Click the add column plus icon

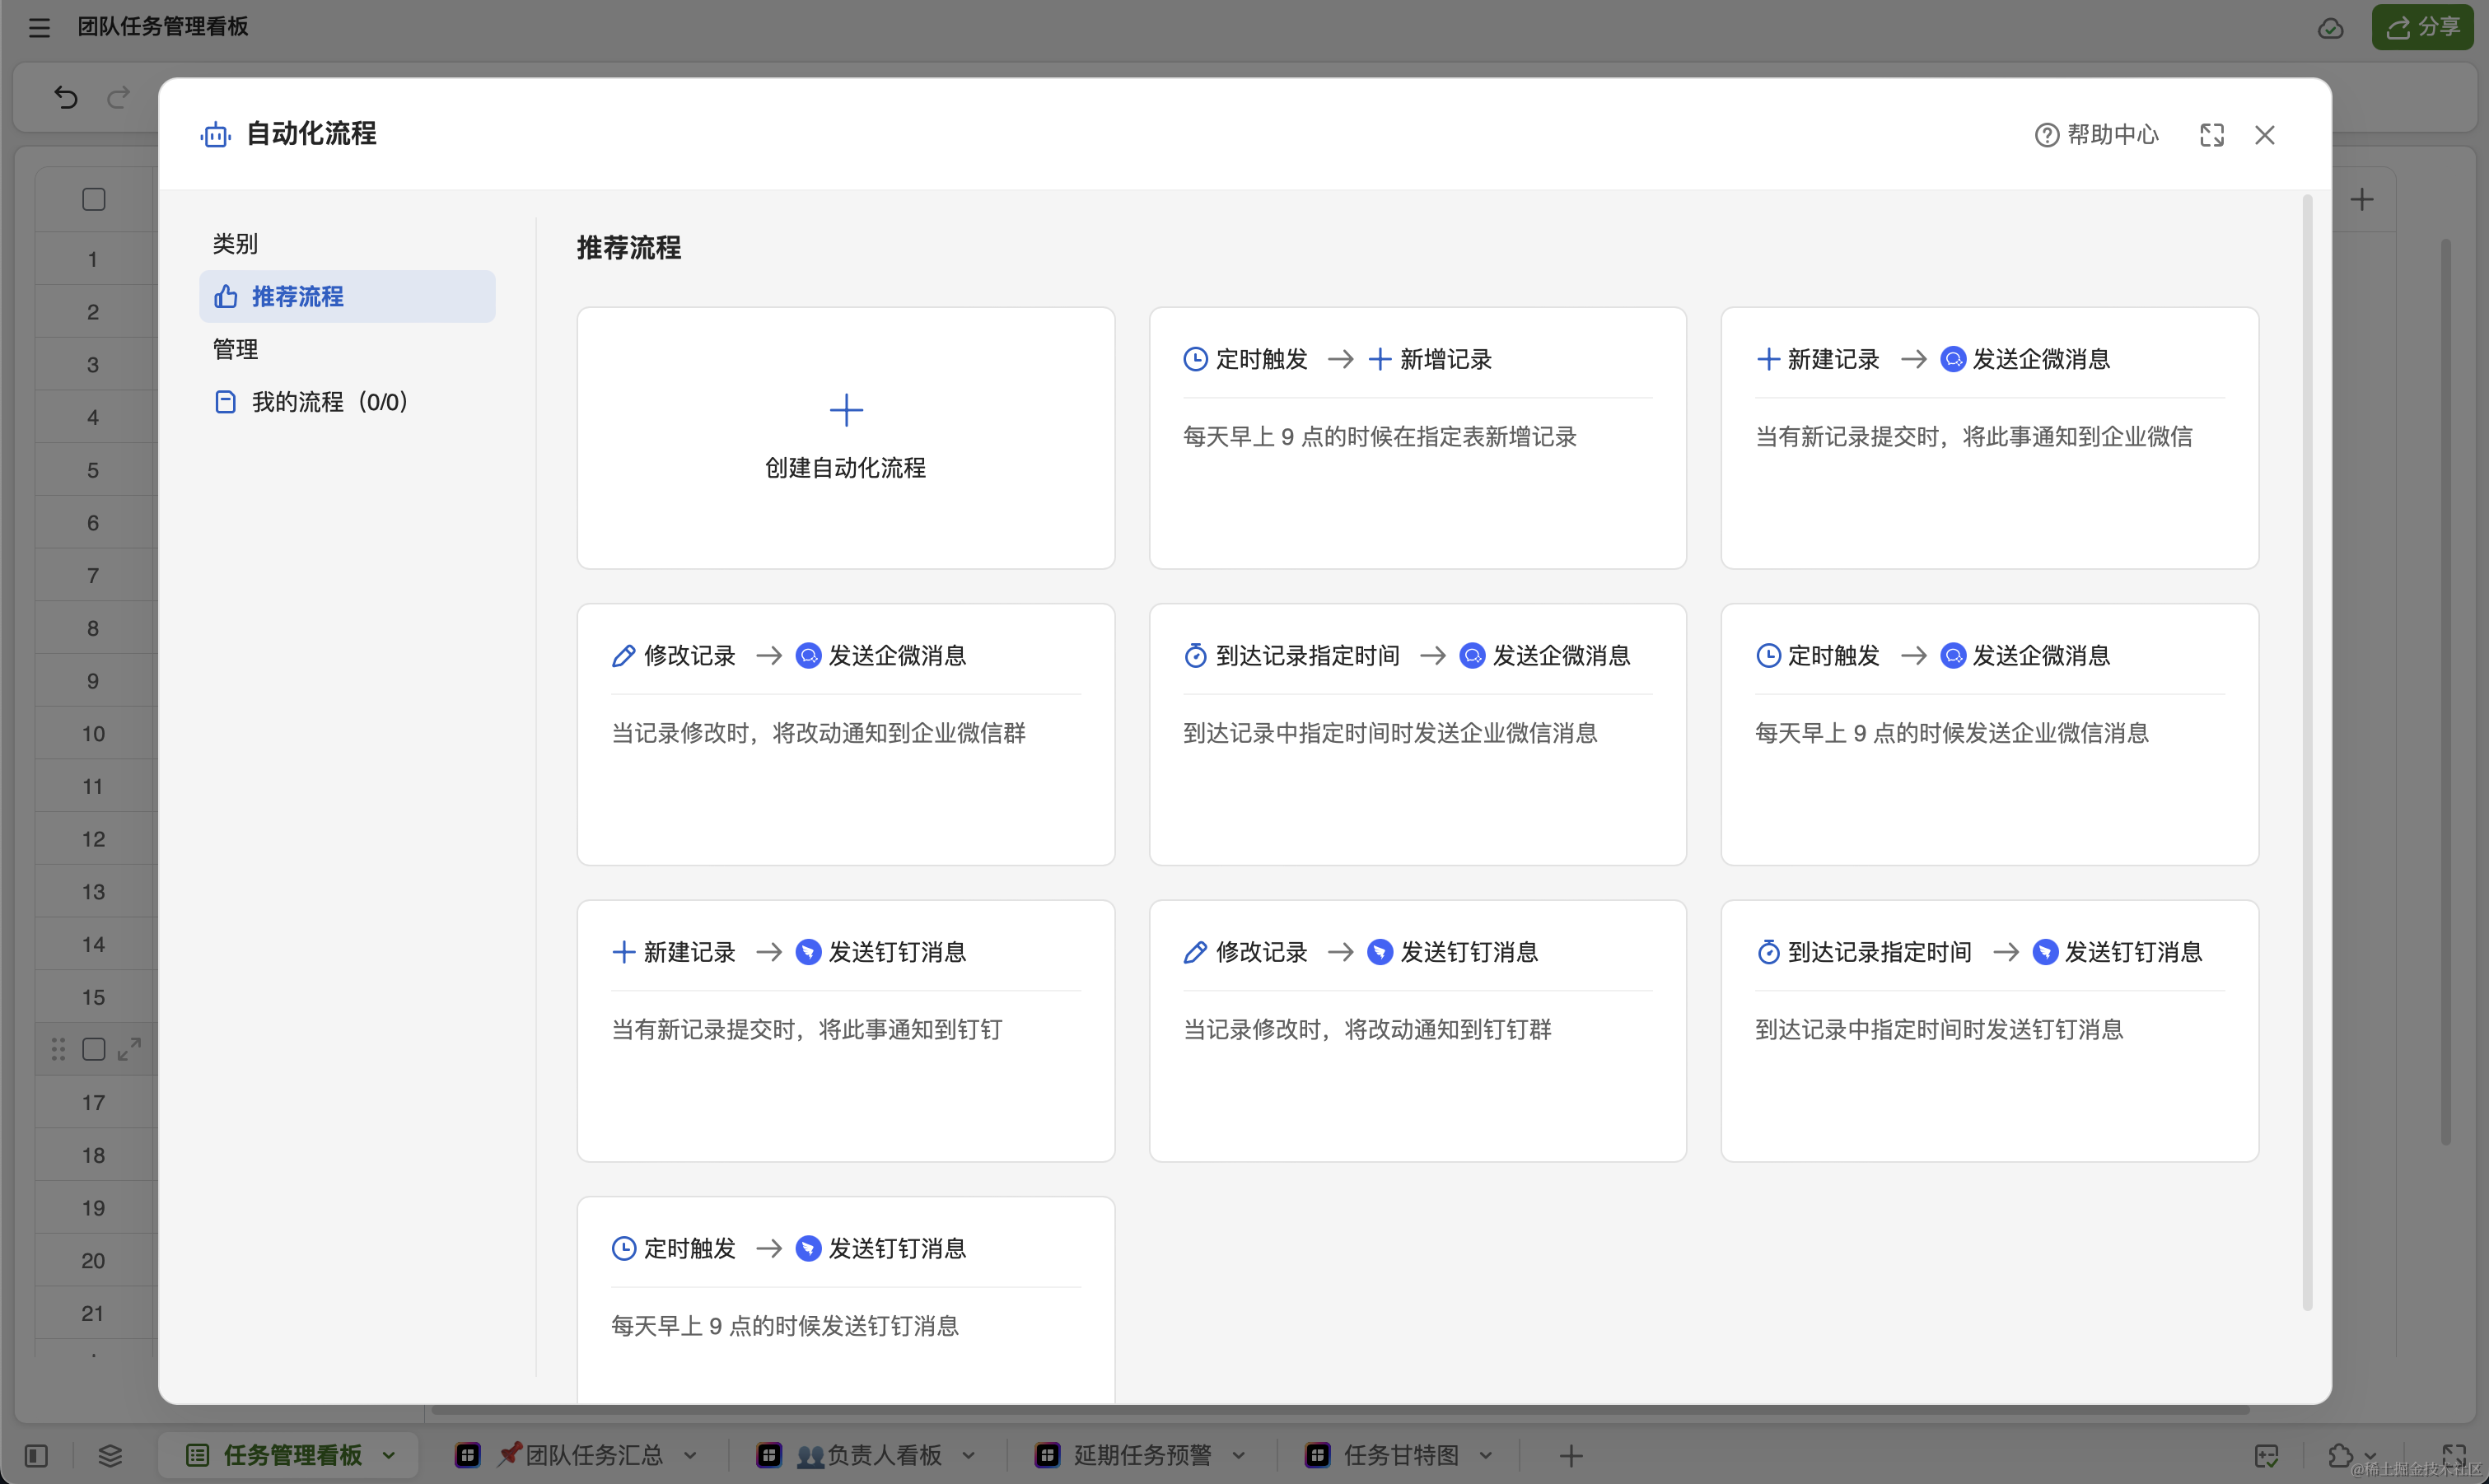(2361, 199)
